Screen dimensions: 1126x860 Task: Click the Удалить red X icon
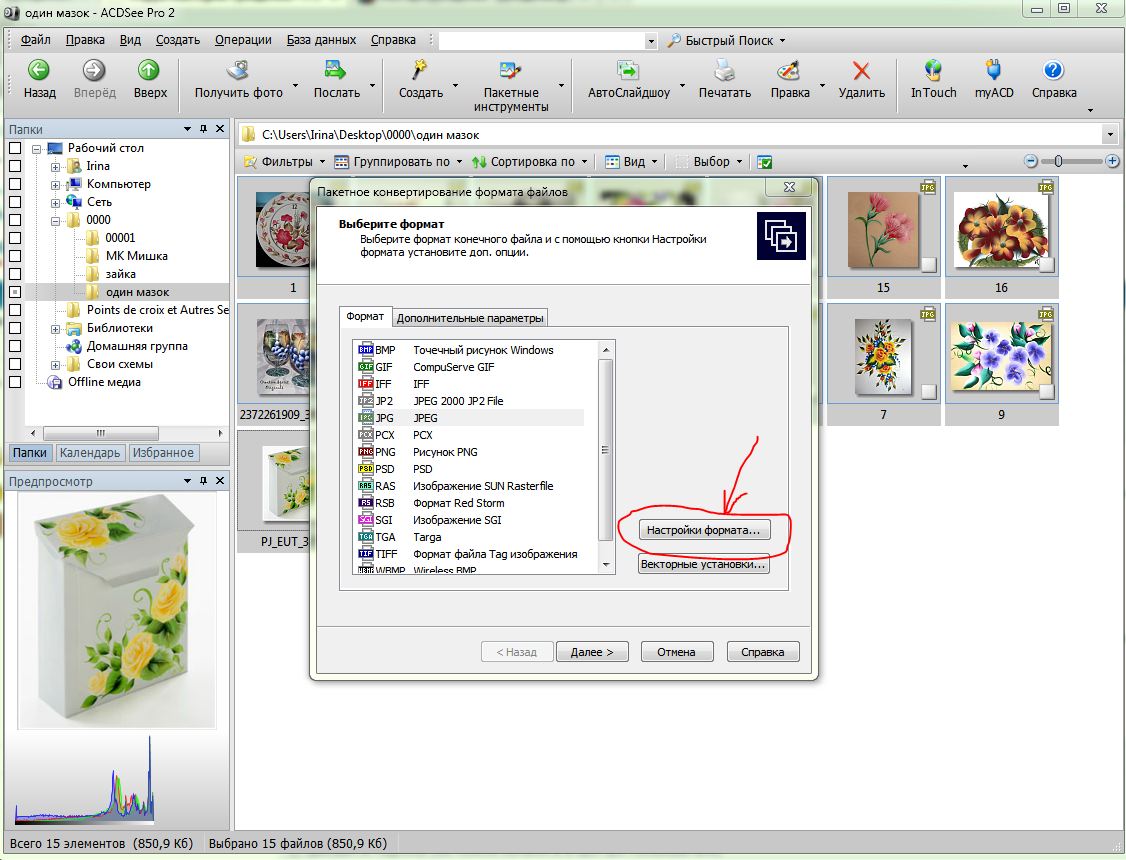pos(861,70)
